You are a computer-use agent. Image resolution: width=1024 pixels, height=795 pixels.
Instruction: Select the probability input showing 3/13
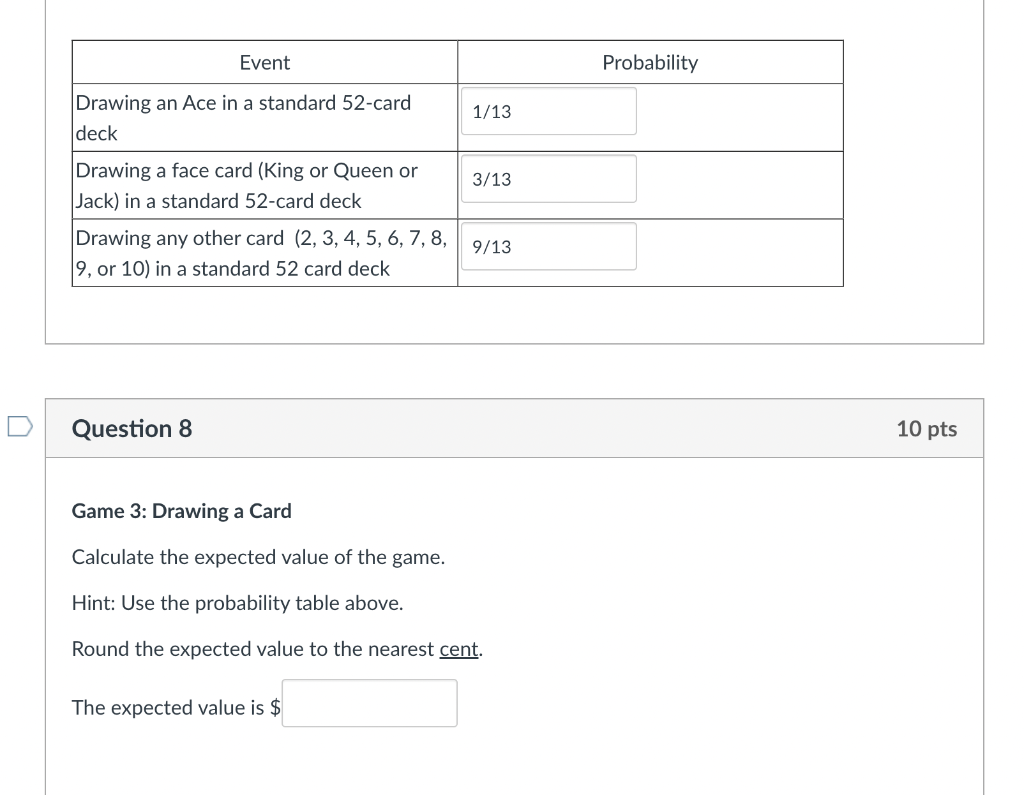coord(548,178)
